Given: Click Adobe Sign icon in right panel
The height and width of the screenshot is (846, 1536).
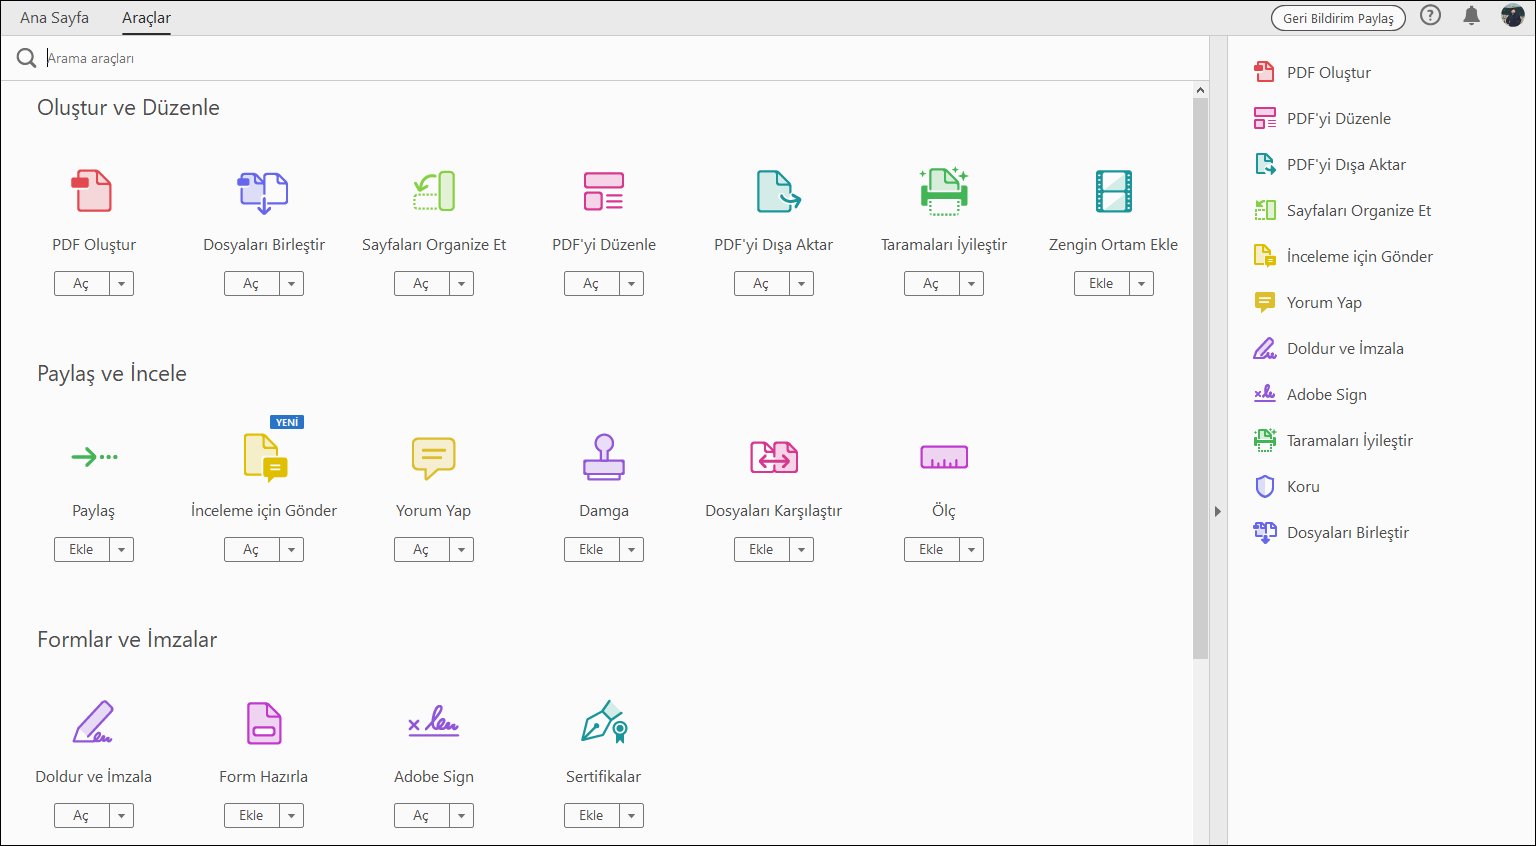Looking at the screenshot, I should click(1265, 394).
